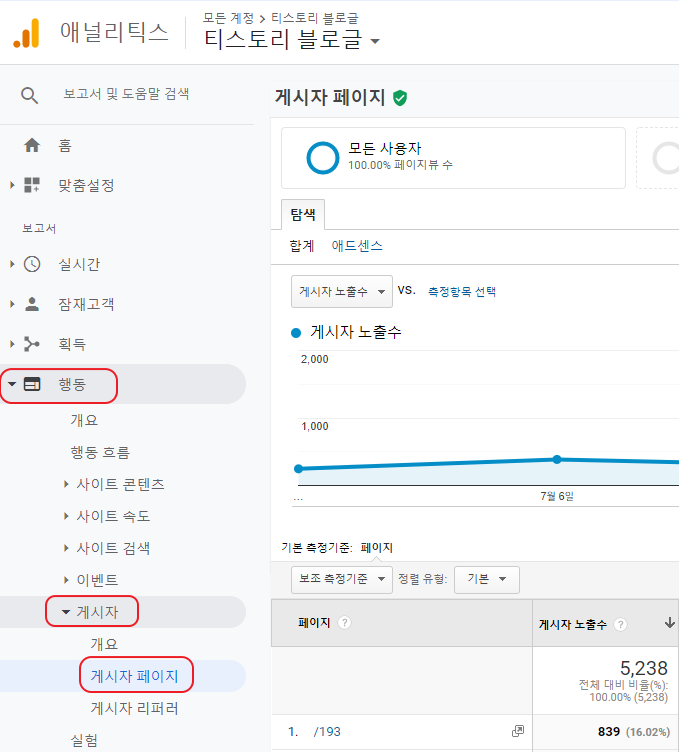The height and width of the screenshot is (752, 679).
Task: Click the 7월 6일 axis label
Action: pyautogui.click(x=557, y=496)
